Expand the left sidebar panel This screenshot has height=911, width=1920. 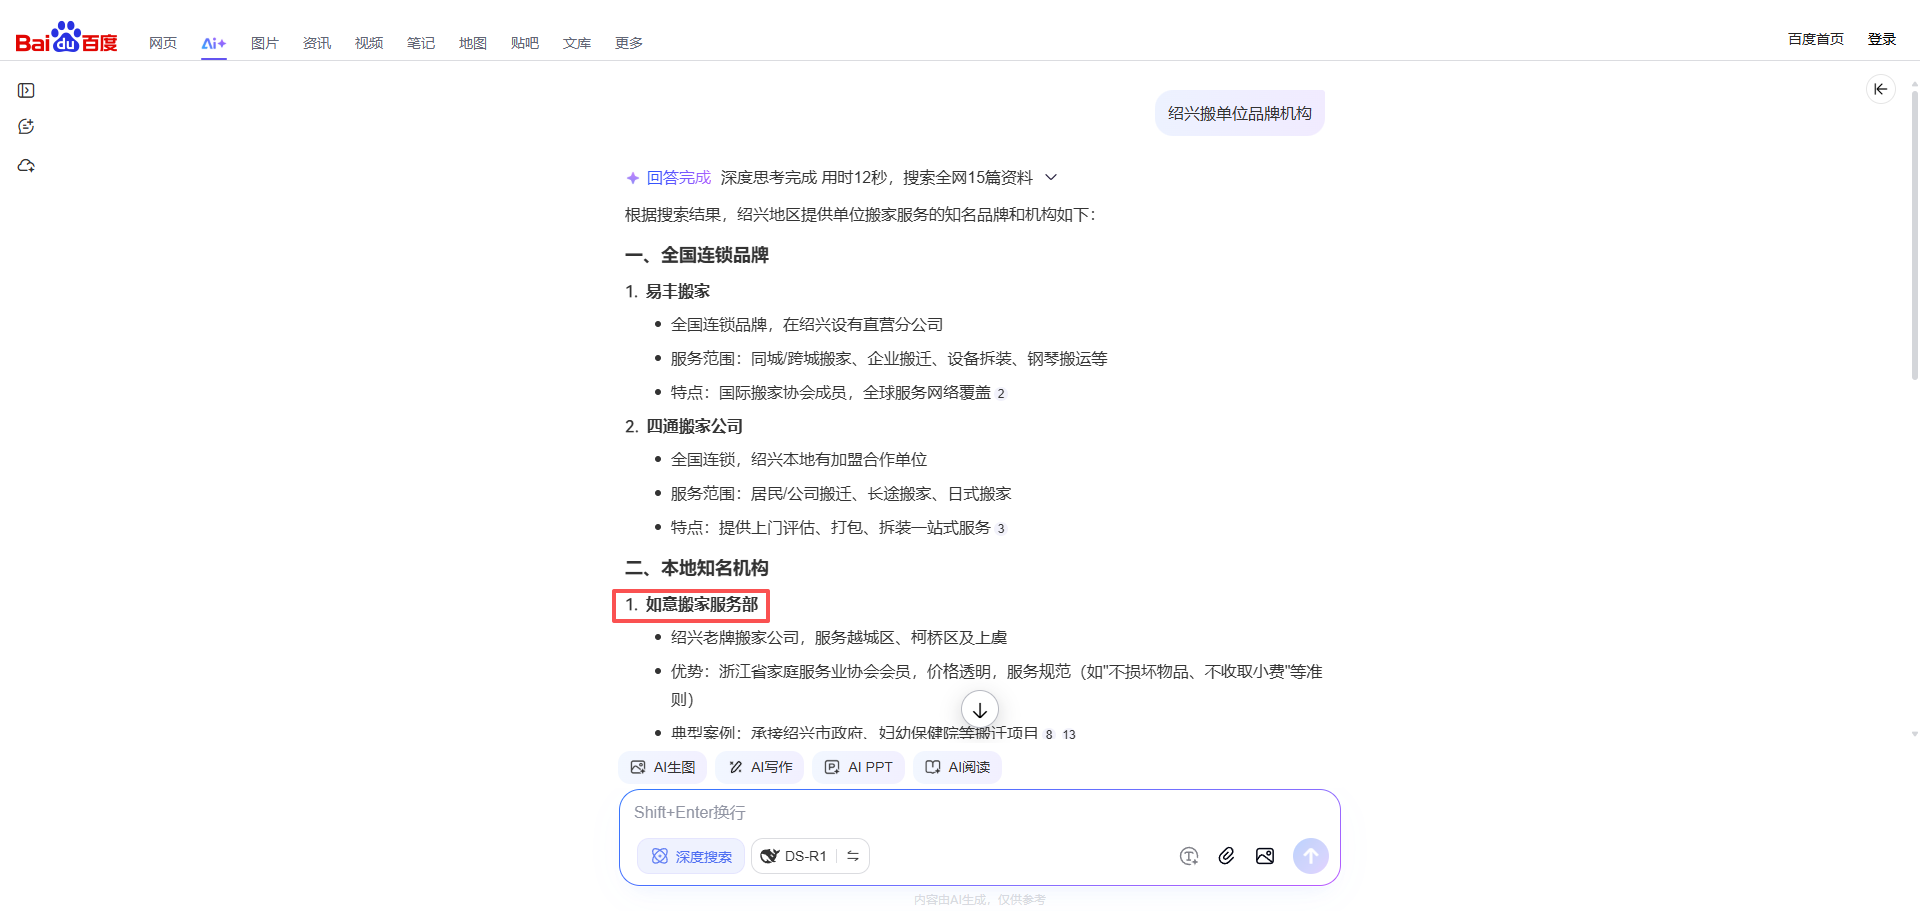tap(27, 91)
